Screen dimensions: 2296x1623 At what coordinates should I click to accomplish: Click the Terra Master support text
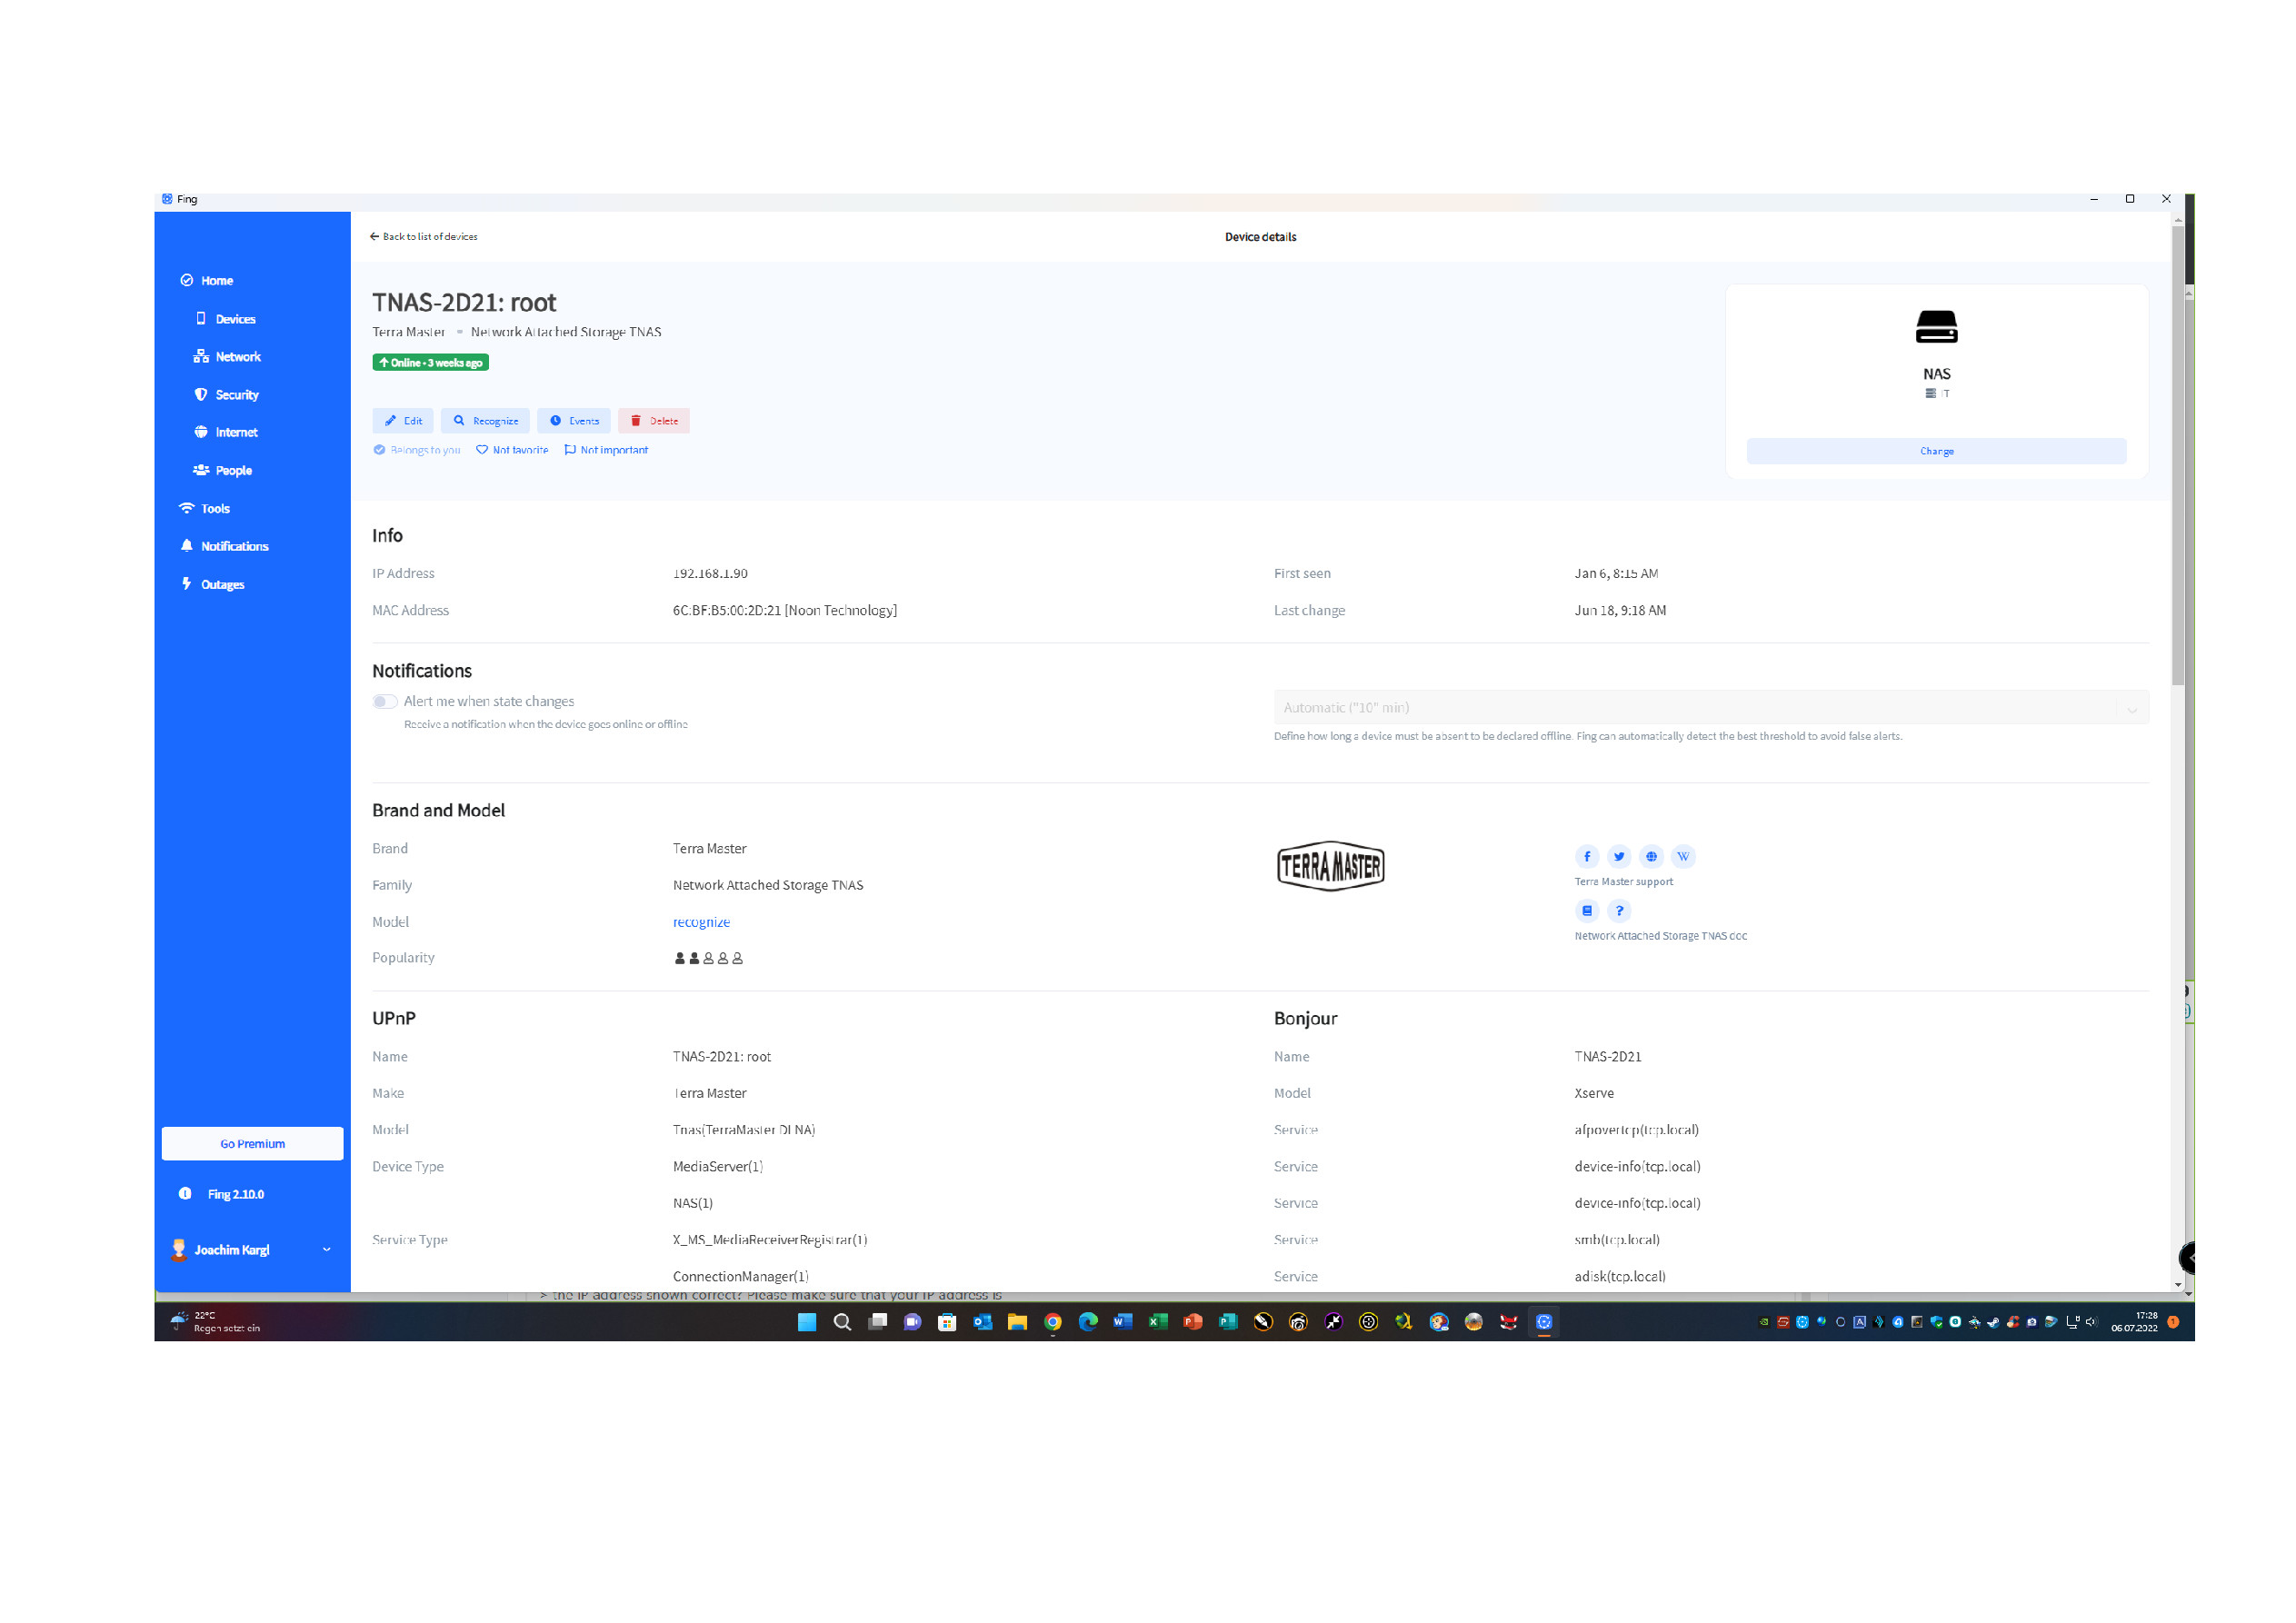pyautogui.click(x=1624, y=882)
